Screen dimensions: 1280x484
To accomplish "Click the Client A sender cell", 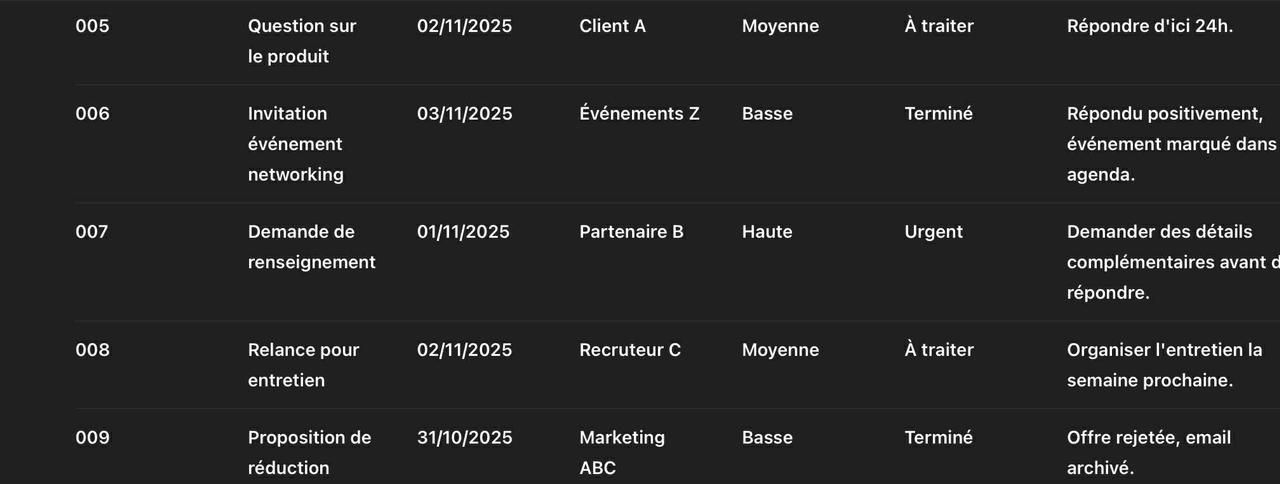I will point(612,27).
